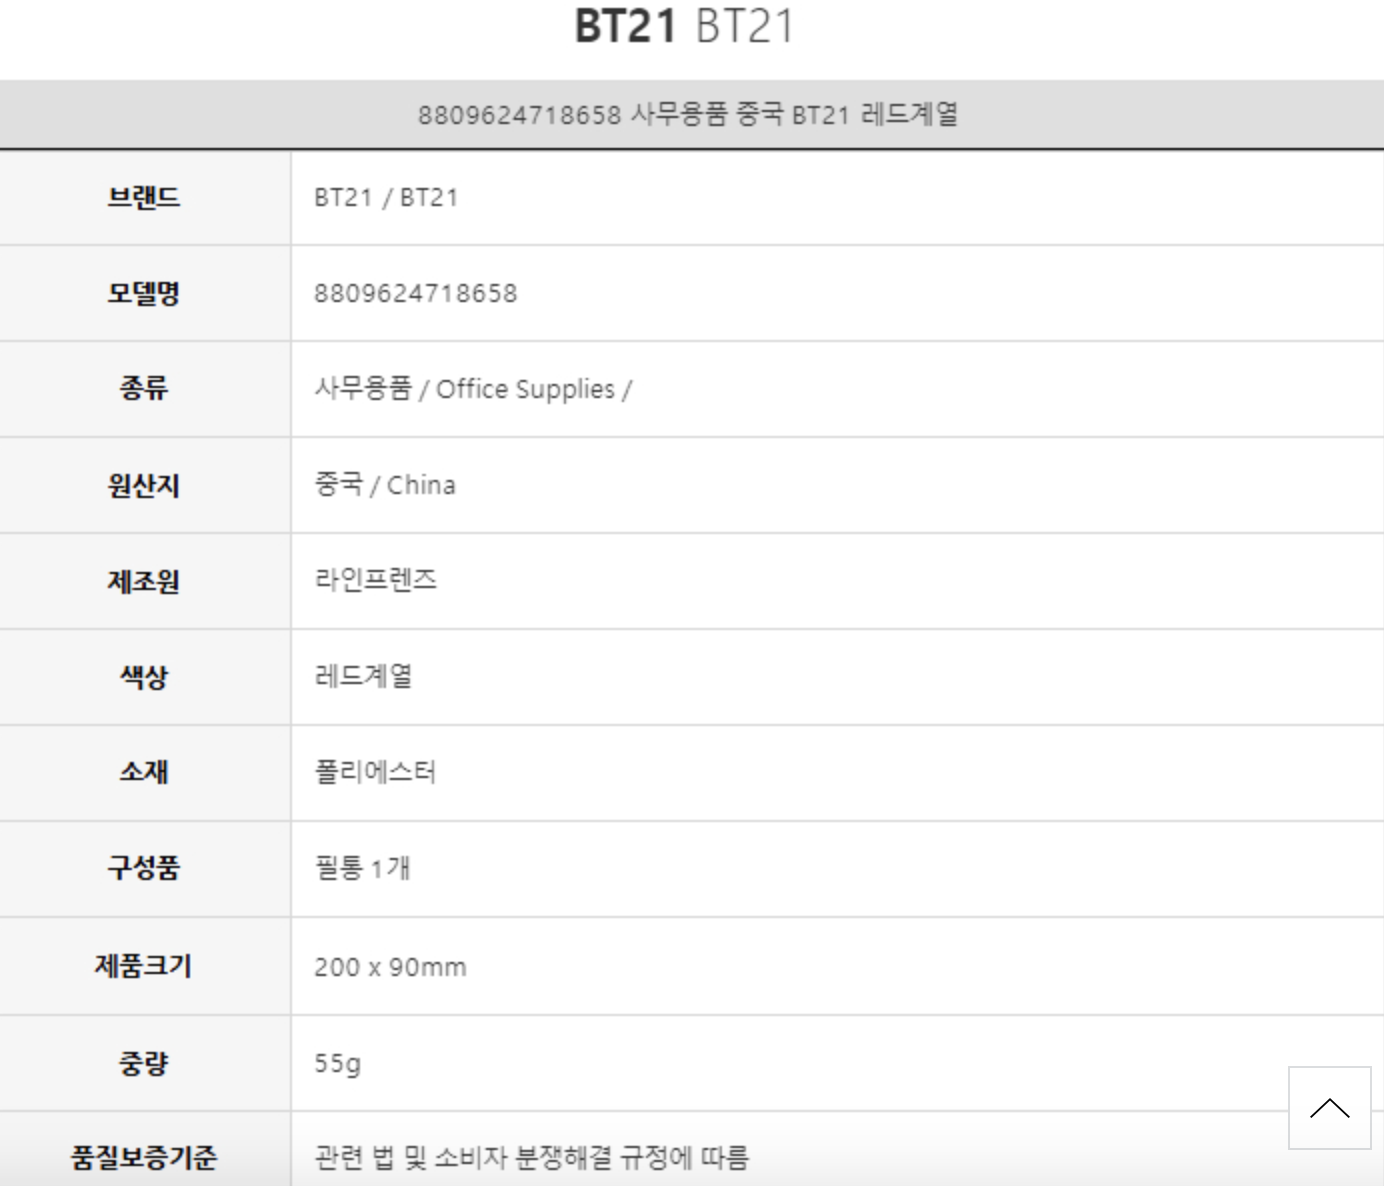Click the 필통 1개 components value
Screen dimensions: 1384x1186
(x=362, y=867)
